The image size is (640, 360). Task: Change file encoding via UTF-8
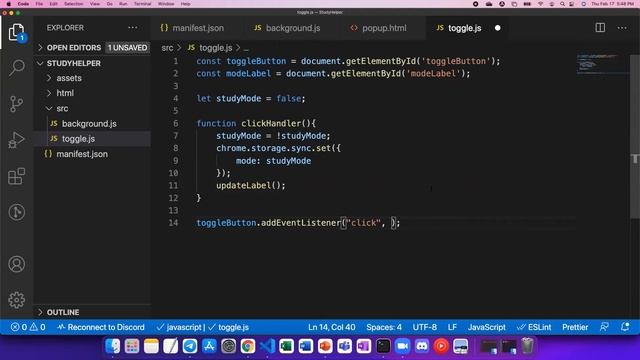424,327
